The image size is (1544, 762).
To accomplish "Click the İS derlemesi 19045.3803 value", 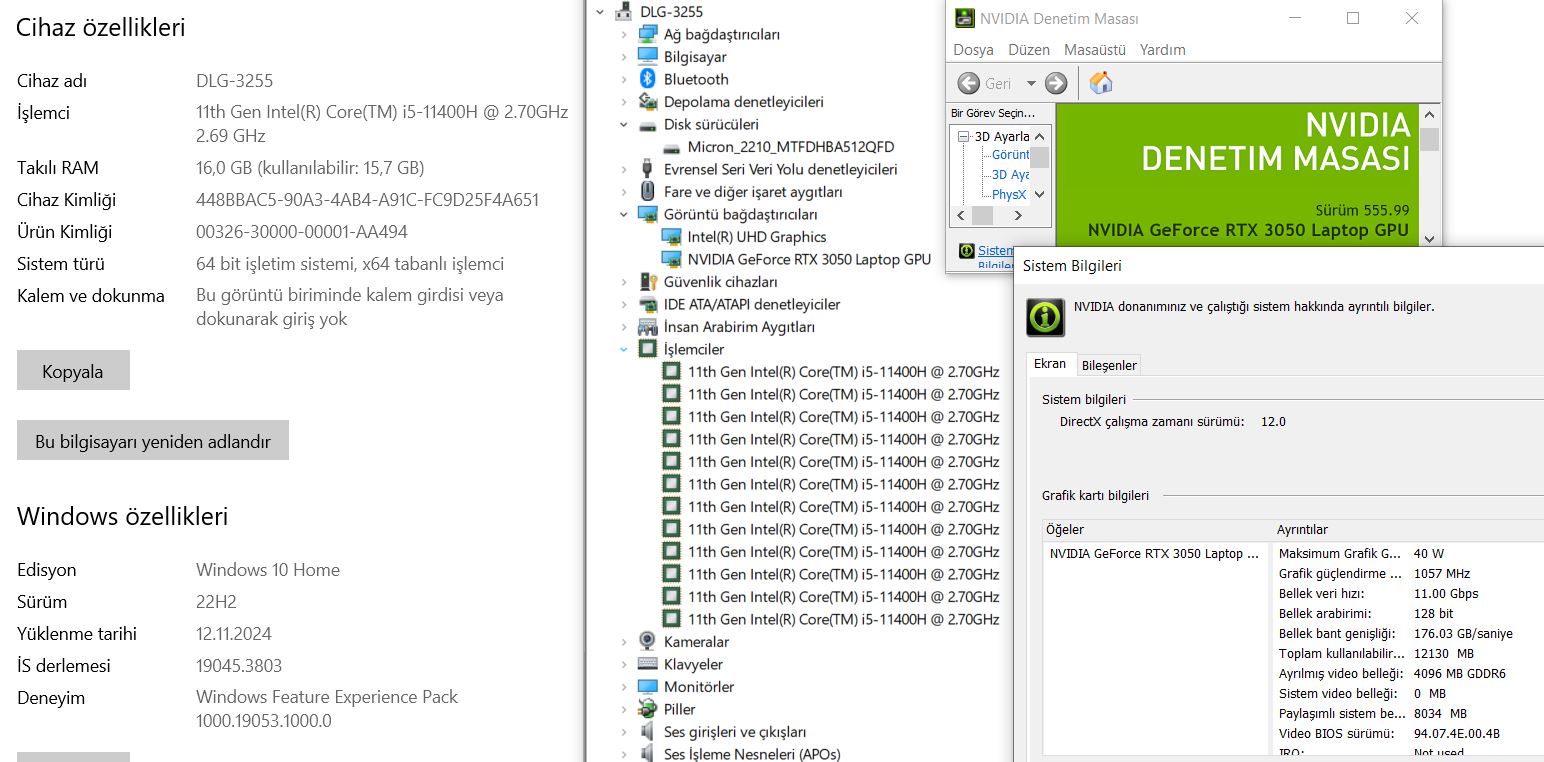I will pos(239,665).
